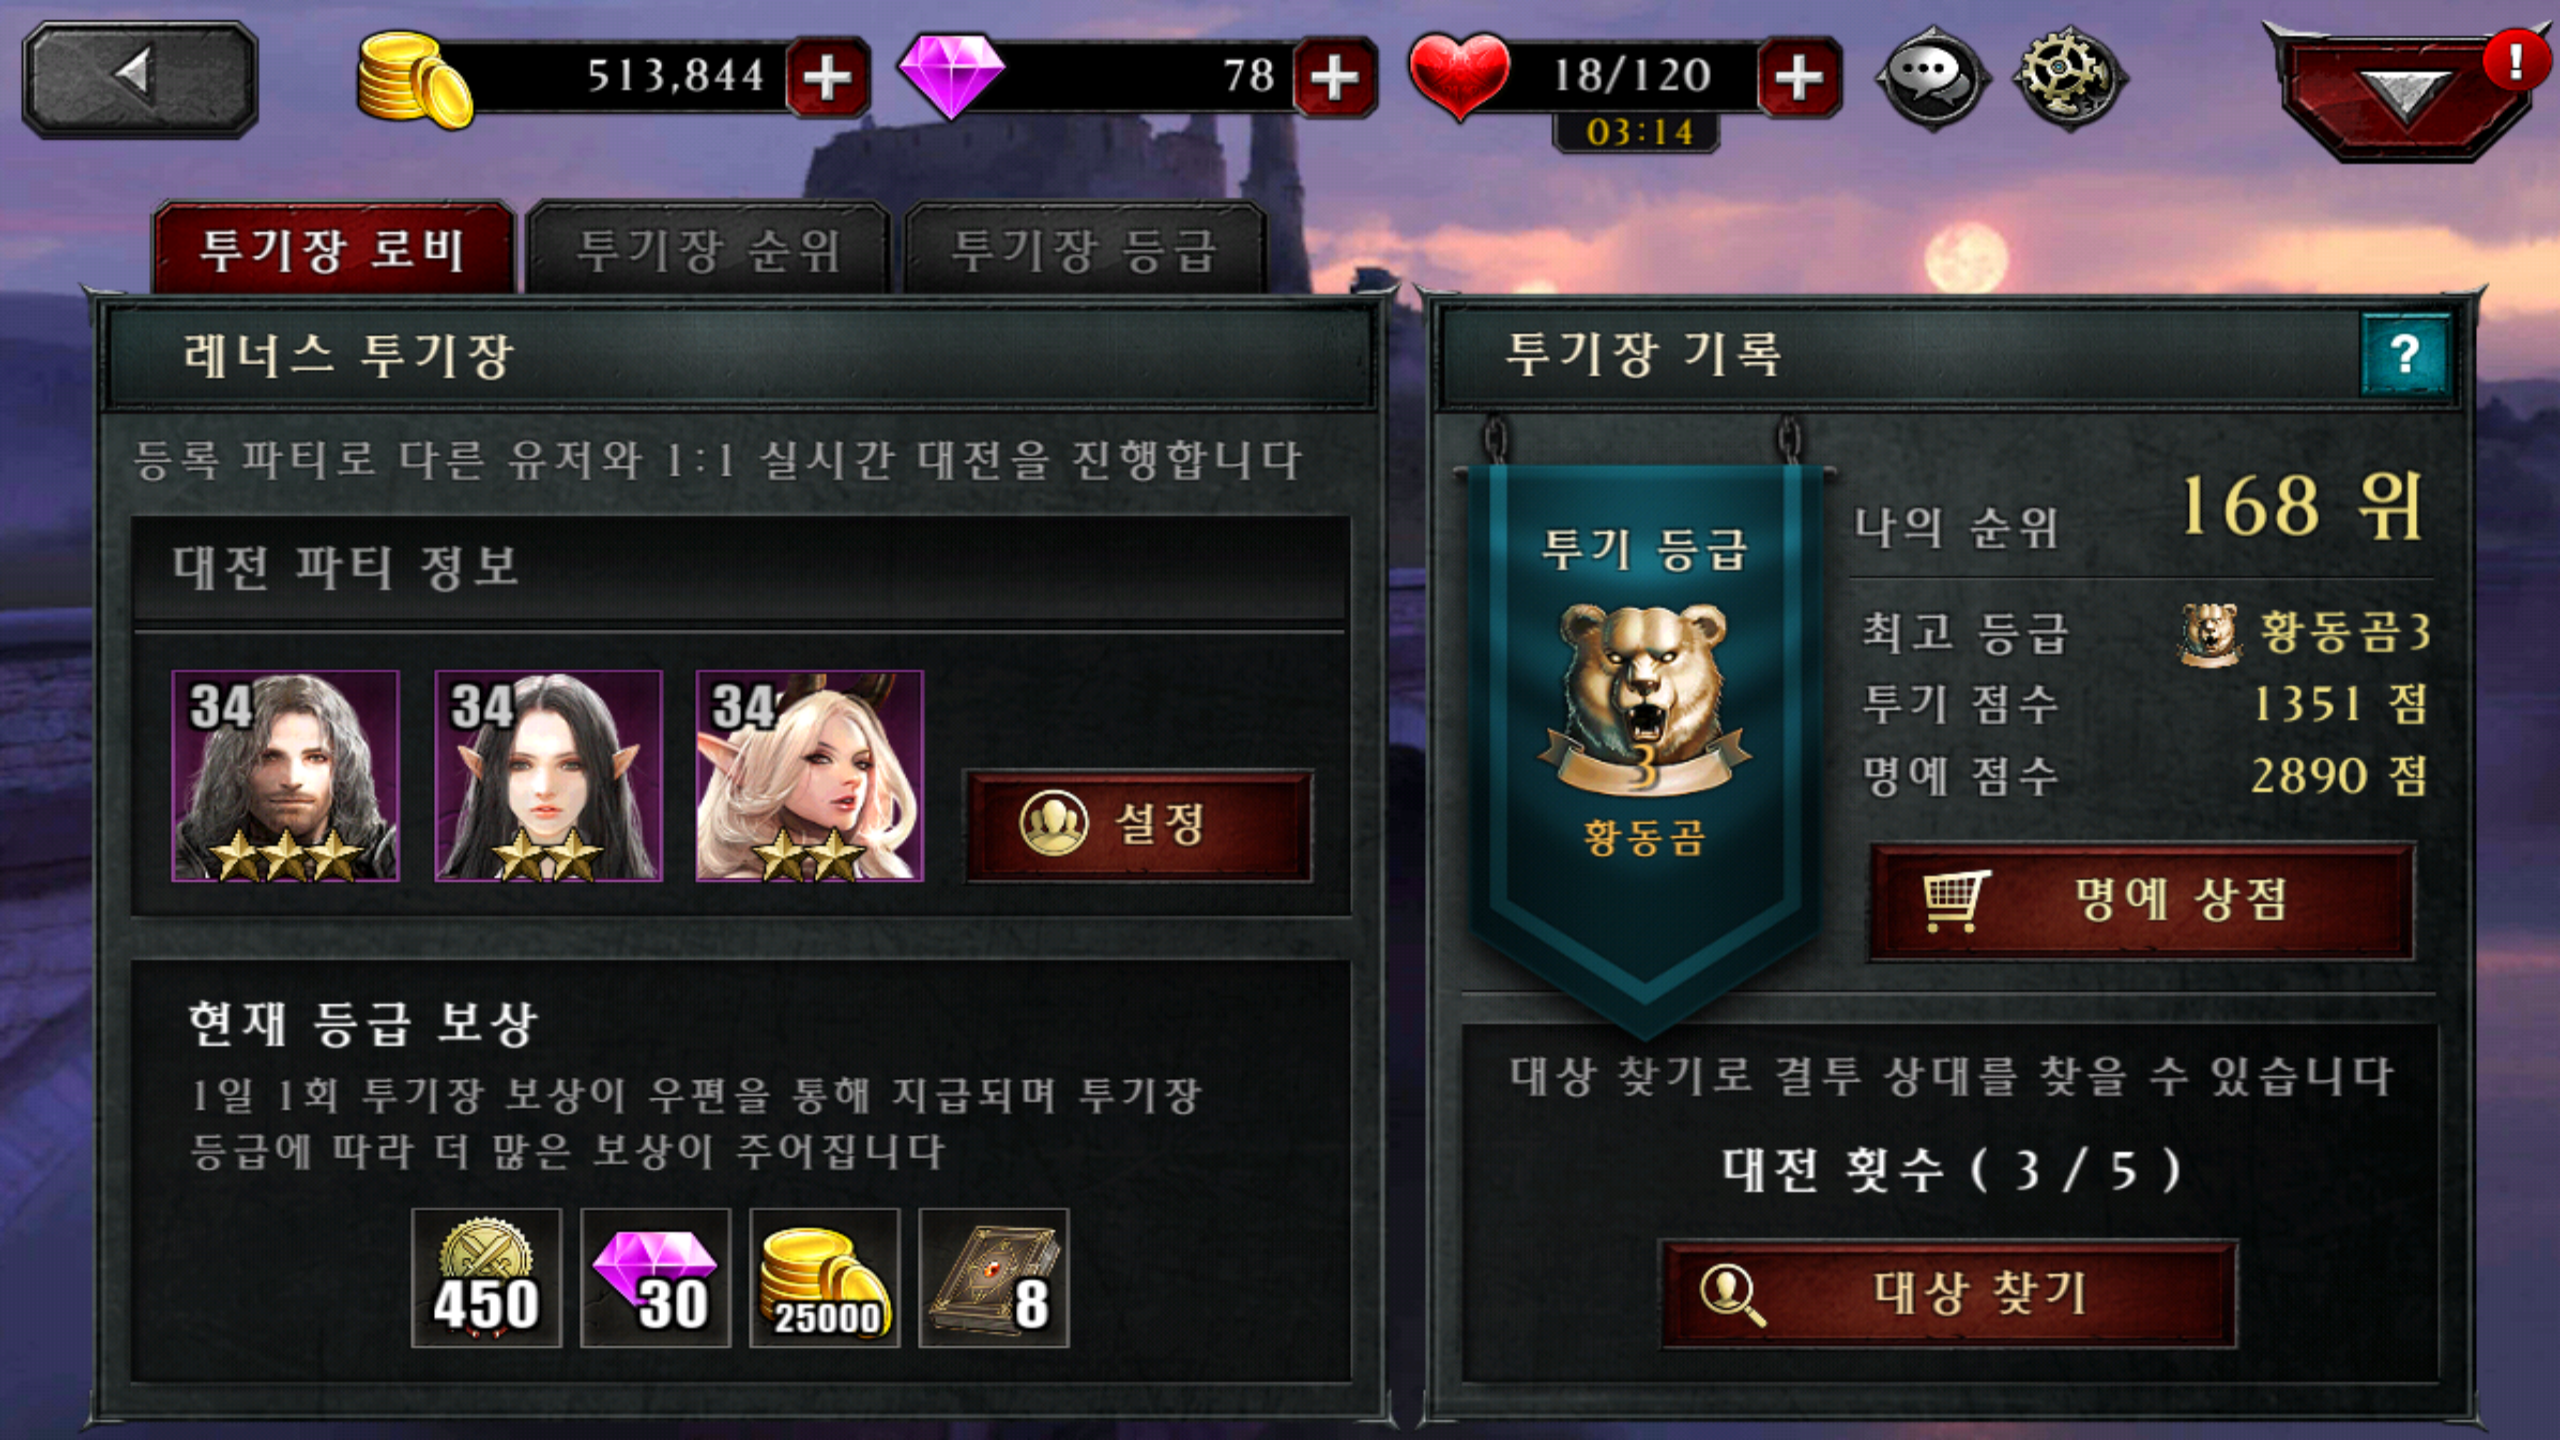This screenshot has height=1440, width=2560.
Task: Open the help question mark button
Action: click(x=2405, y=354)
